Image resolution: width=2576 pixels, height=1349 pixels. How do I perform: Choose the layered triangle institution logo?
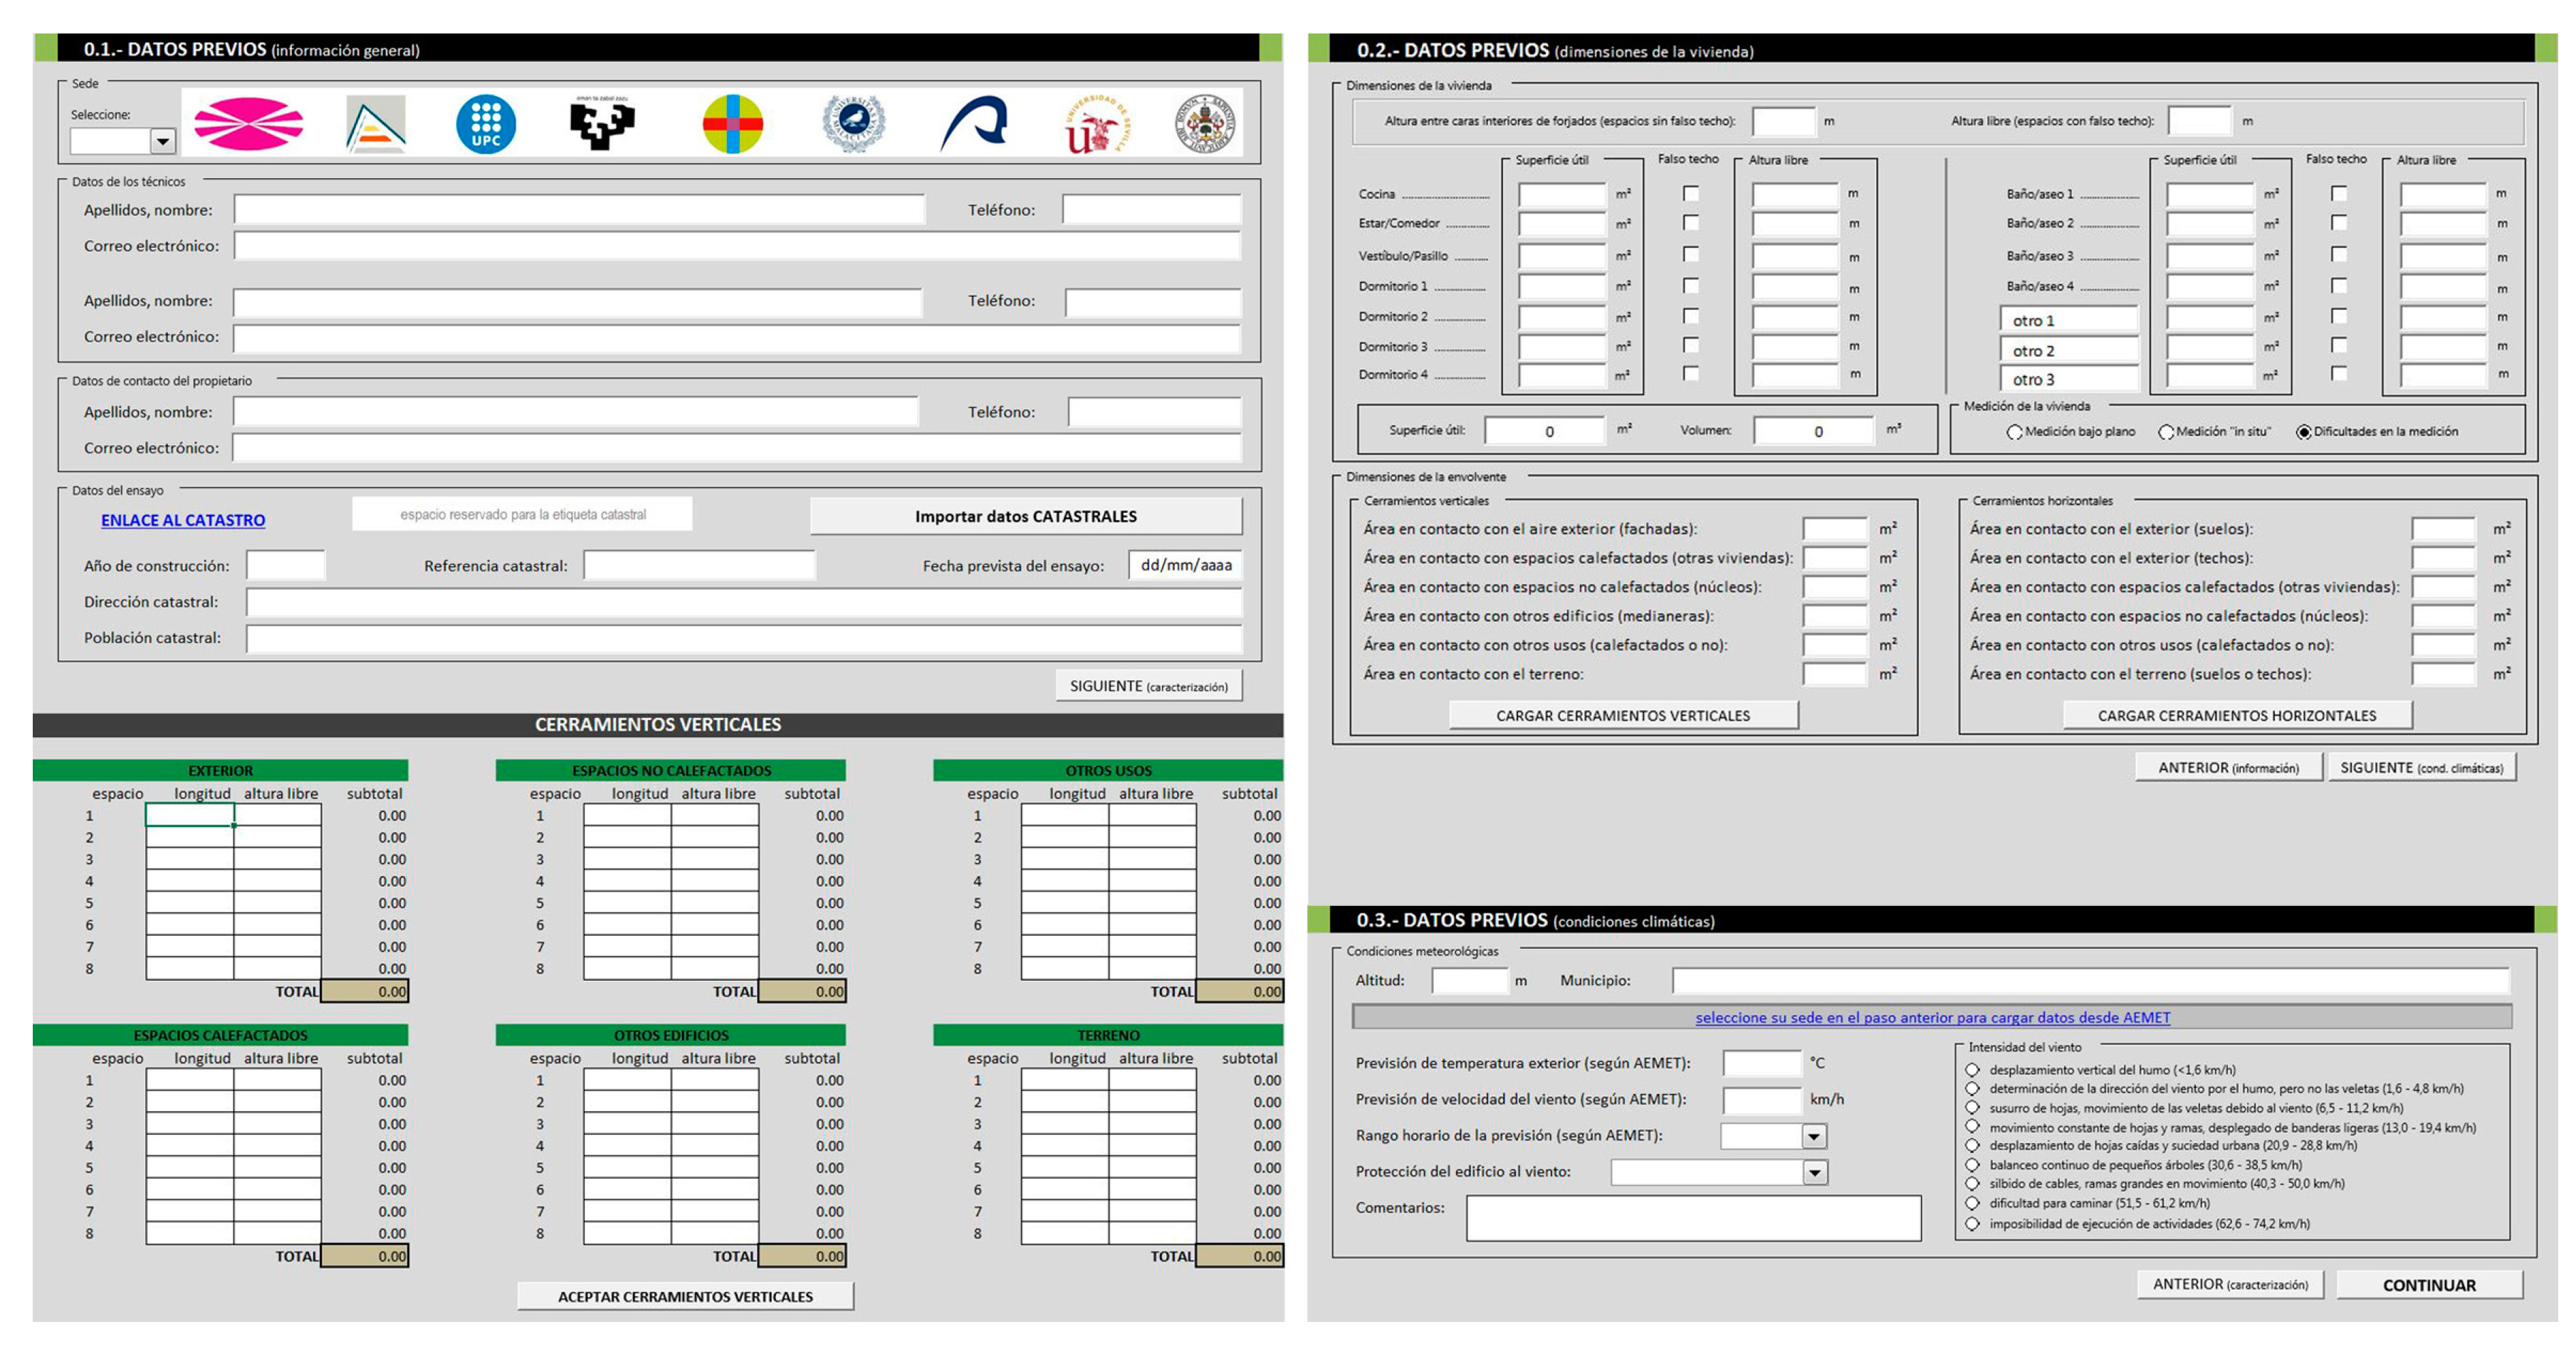coord(375,124)
